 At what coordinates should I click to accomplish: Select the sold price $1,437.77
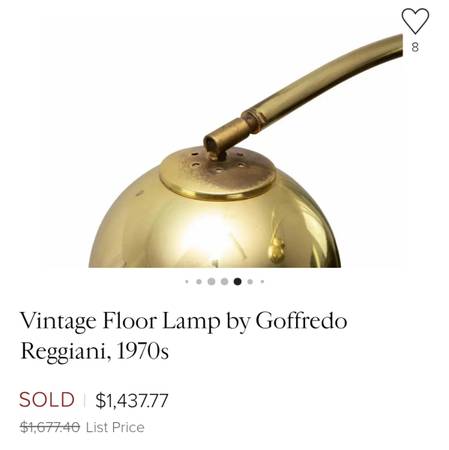tap(132, 400)
